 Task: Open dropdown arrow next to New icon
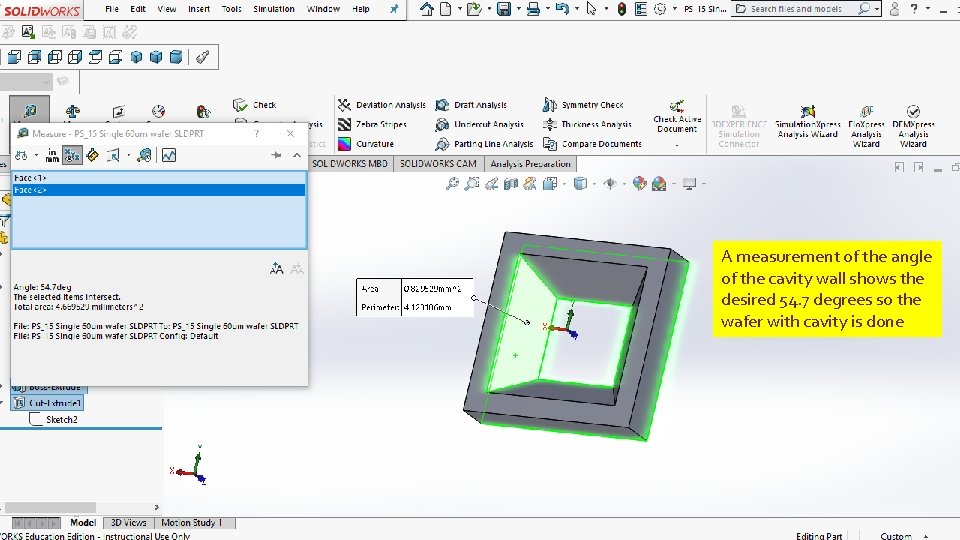(x=459, y=9)
